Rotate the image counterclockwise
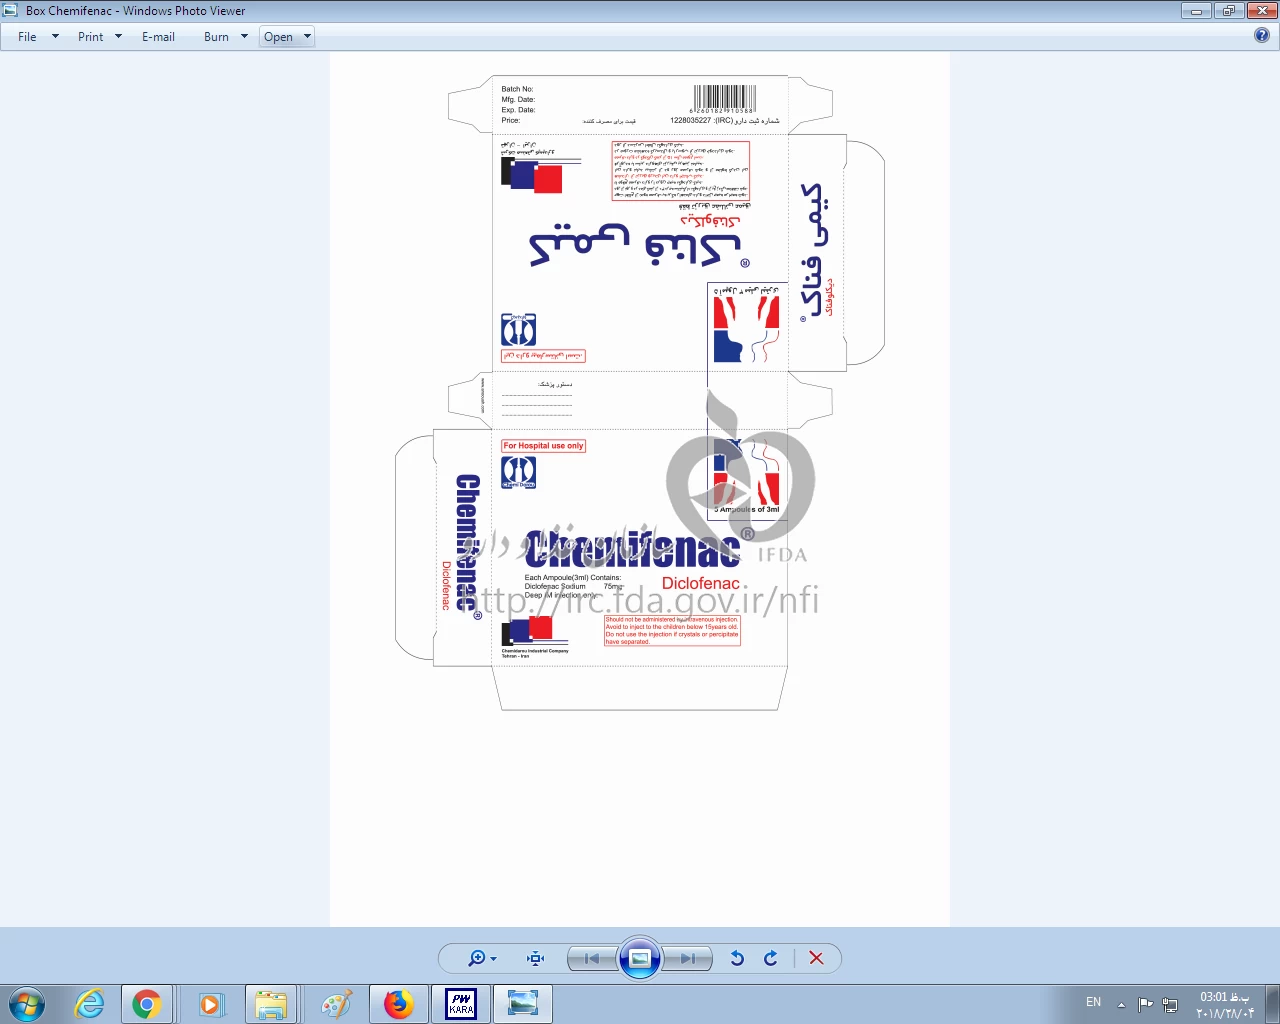This screenshot has height=1024, width=1280. (737, 958)
